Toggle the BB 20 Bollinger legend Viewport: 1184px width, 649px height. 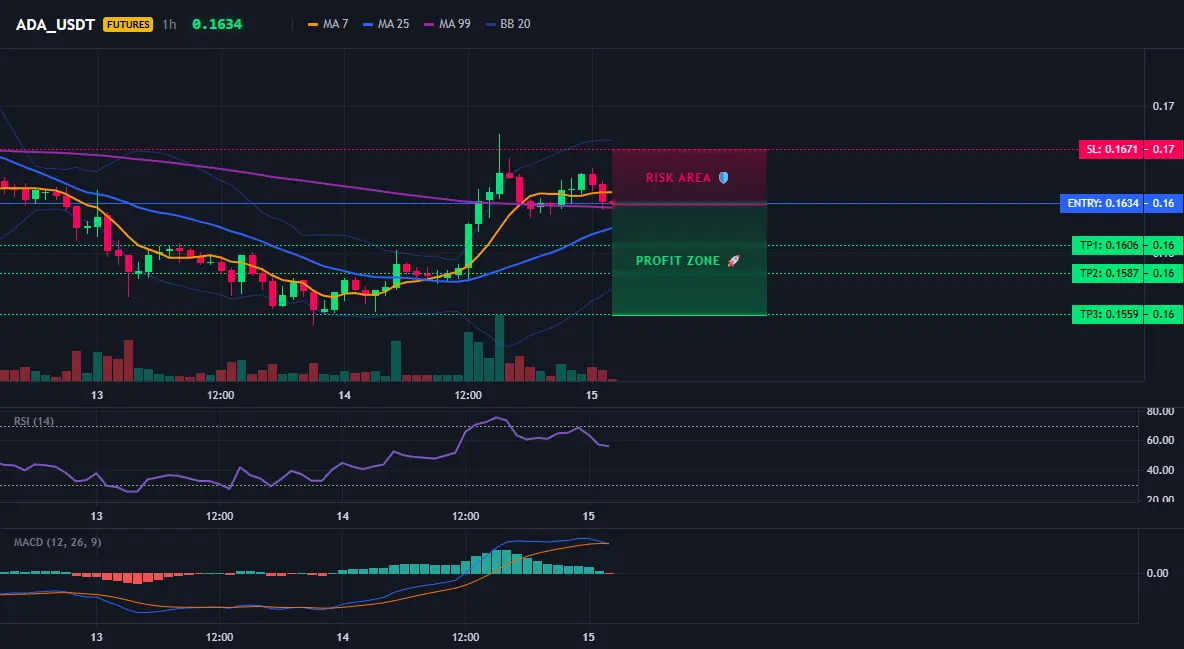507,24
